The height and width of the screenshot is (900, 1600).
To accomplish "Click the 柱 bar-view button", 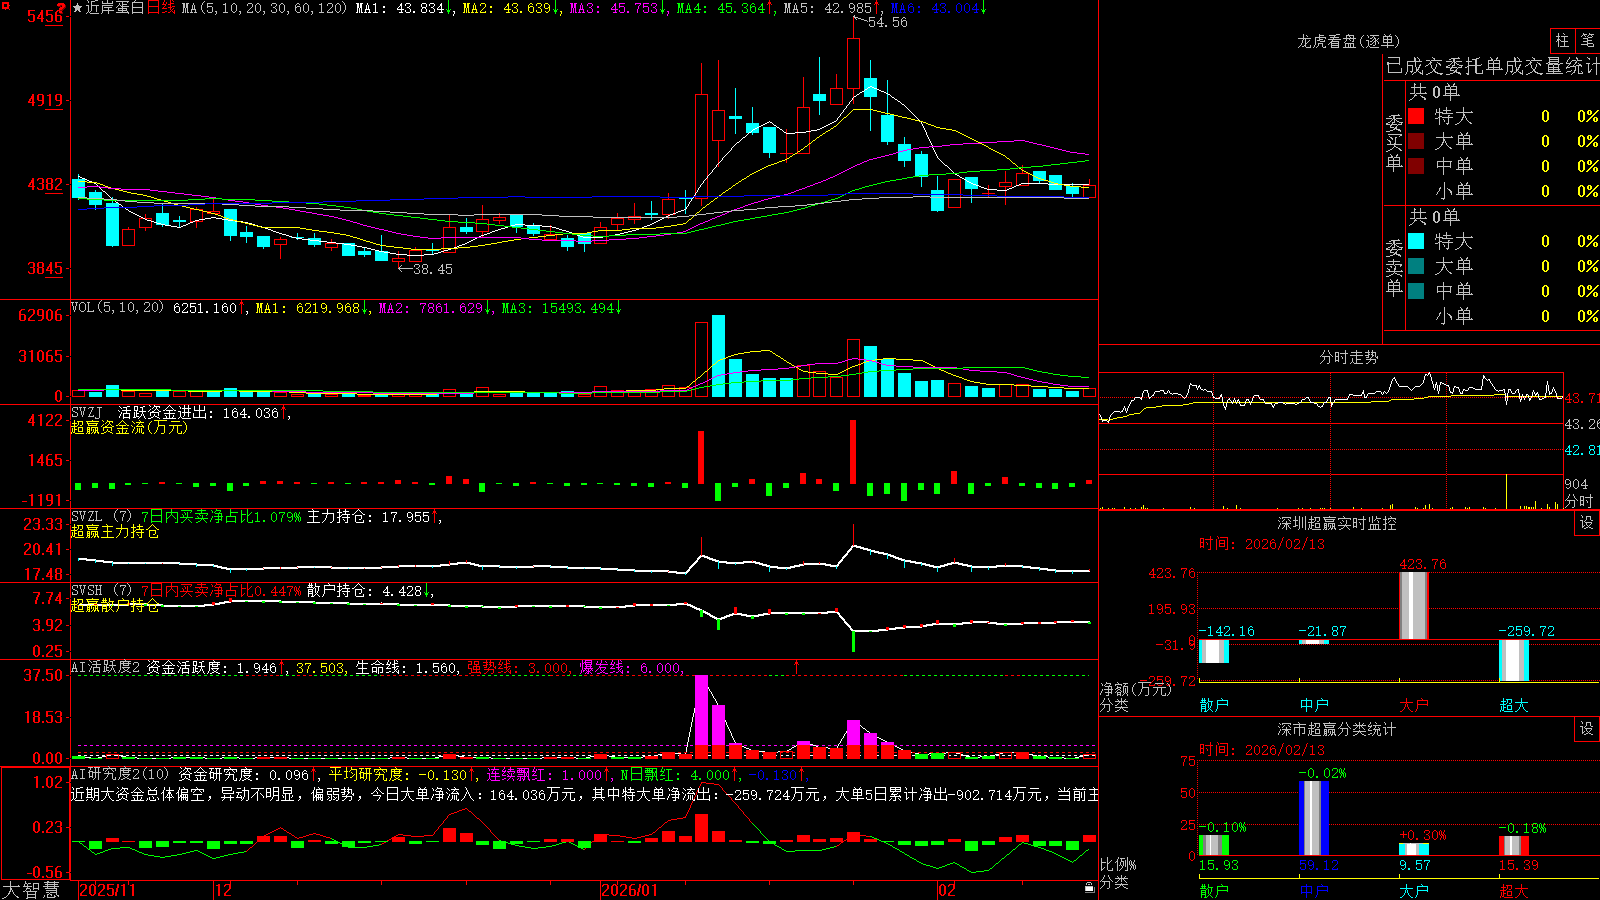I will [1562, 41].
